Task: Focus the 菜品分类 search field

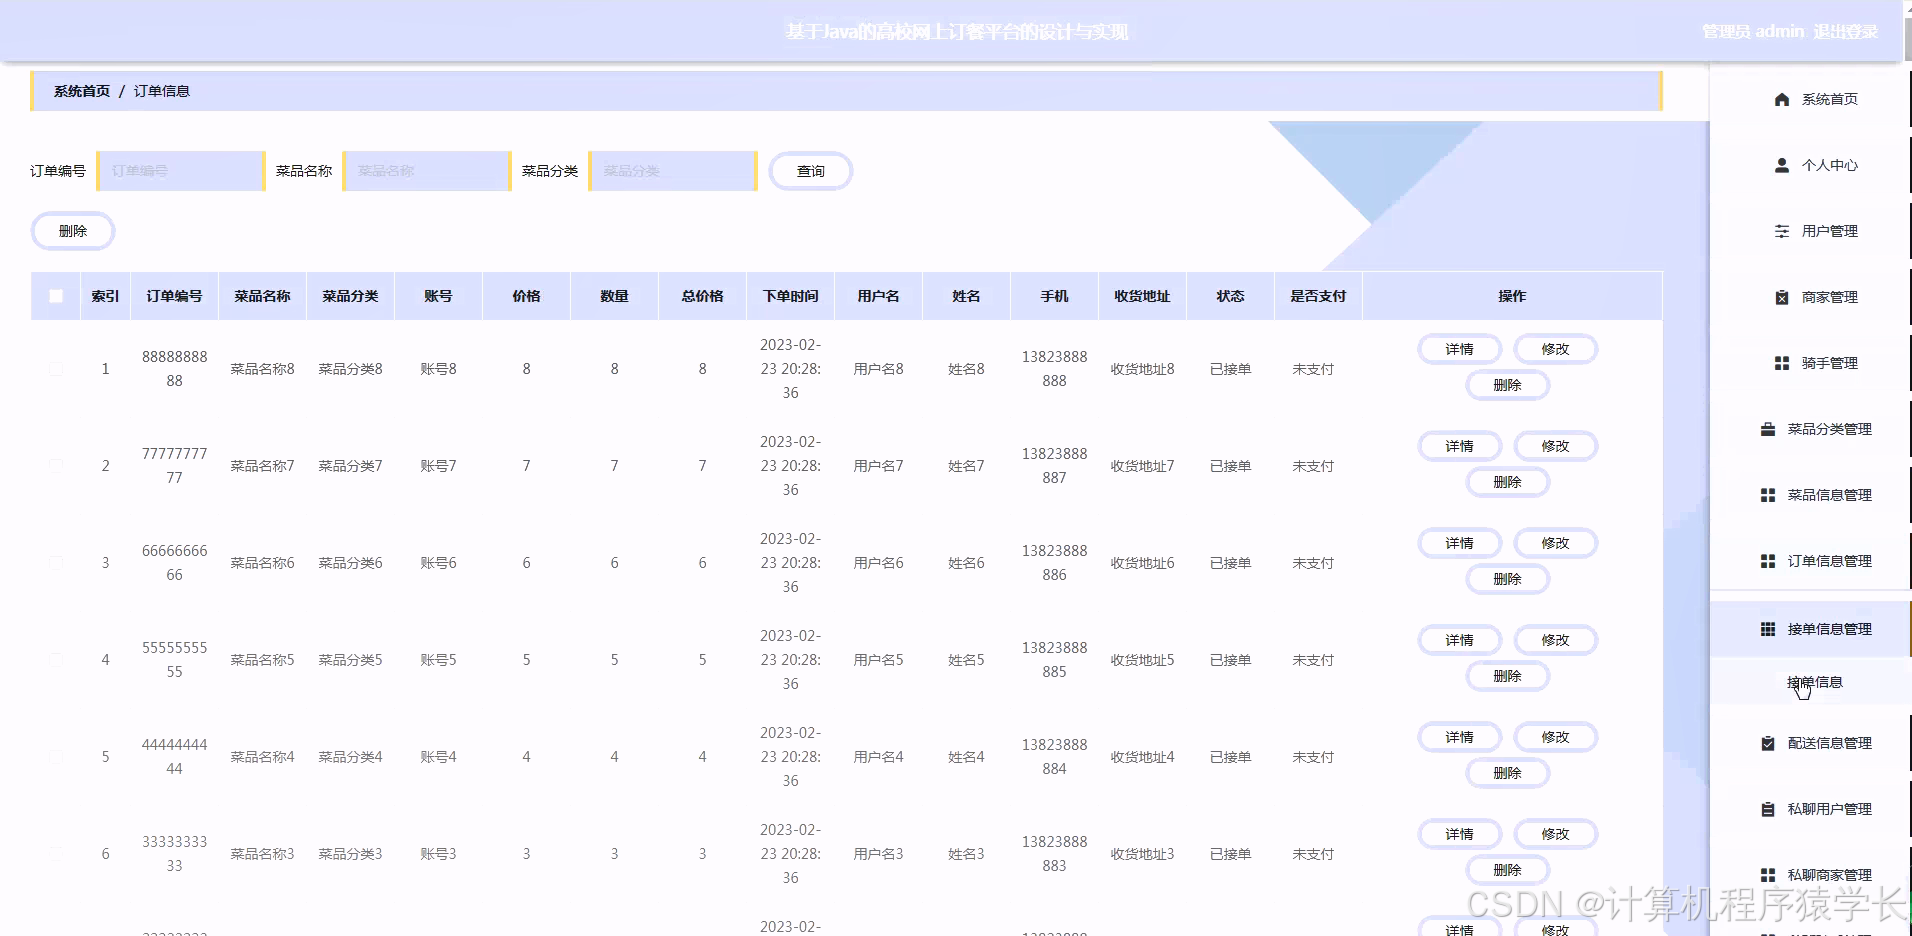Action: coord(673,171)
